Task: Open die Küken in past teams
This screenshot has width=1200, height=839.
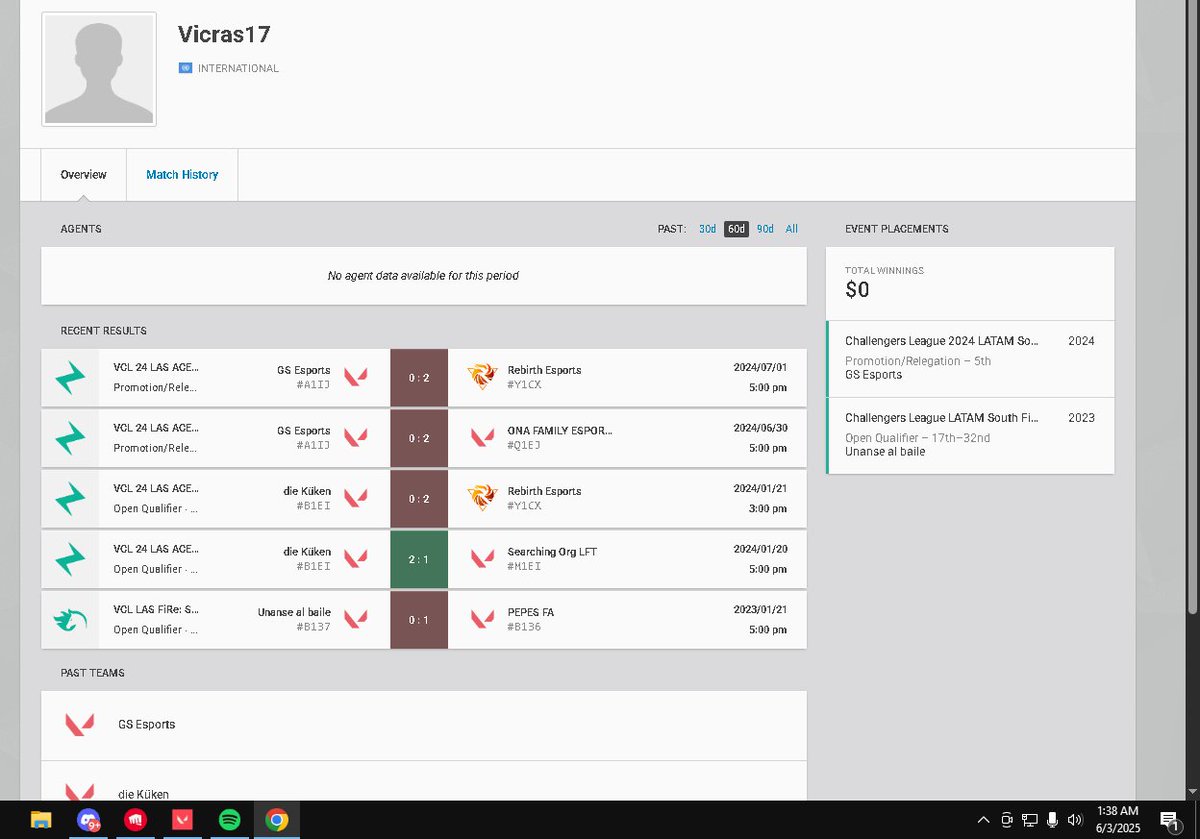Action: pos(424,782)
